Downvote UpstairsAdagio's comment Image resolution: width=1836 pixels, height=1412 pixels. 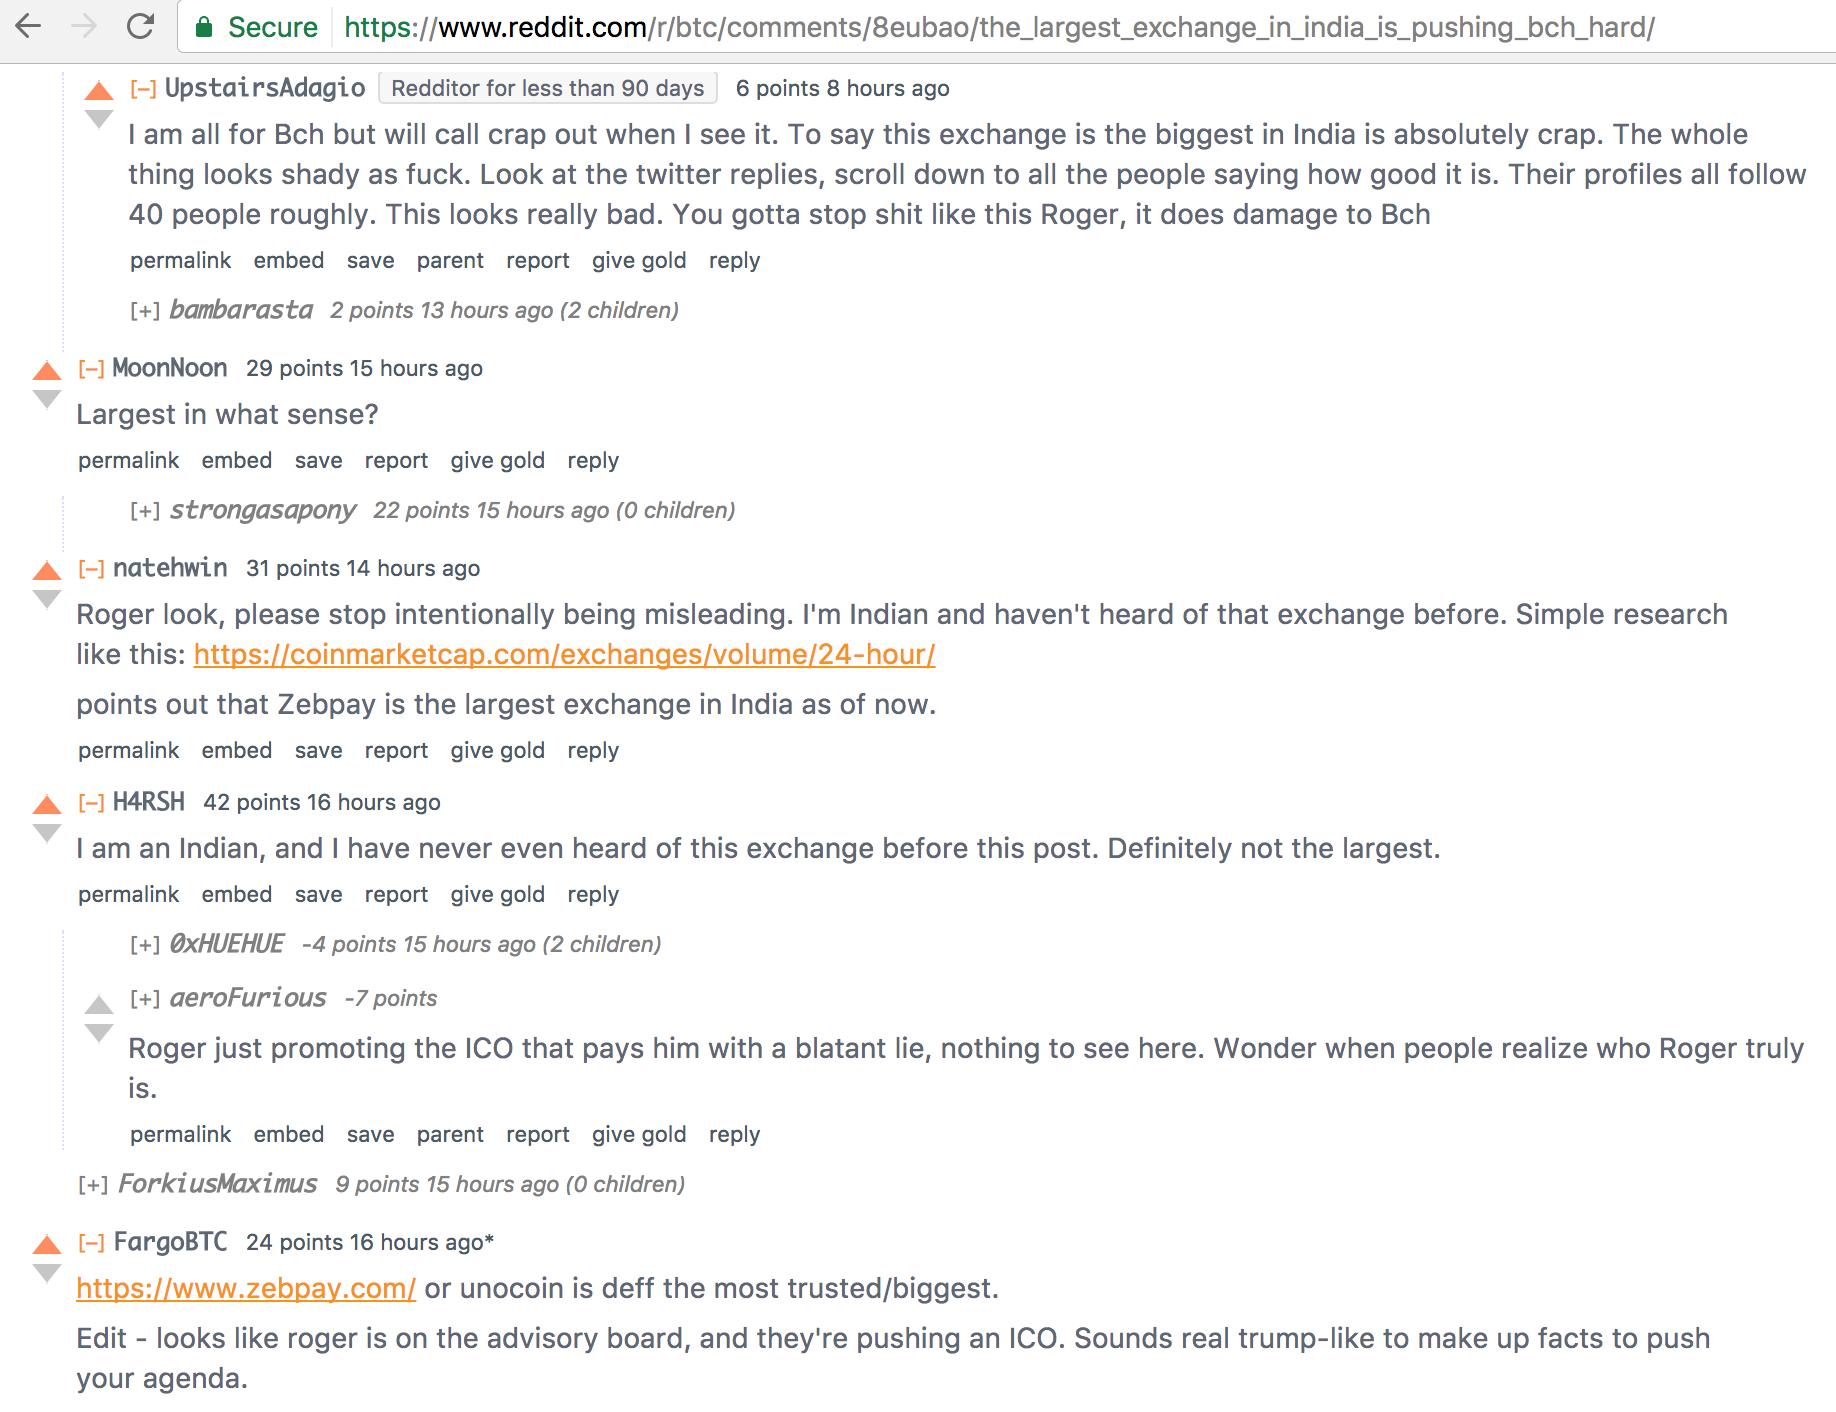click(99, 119)
